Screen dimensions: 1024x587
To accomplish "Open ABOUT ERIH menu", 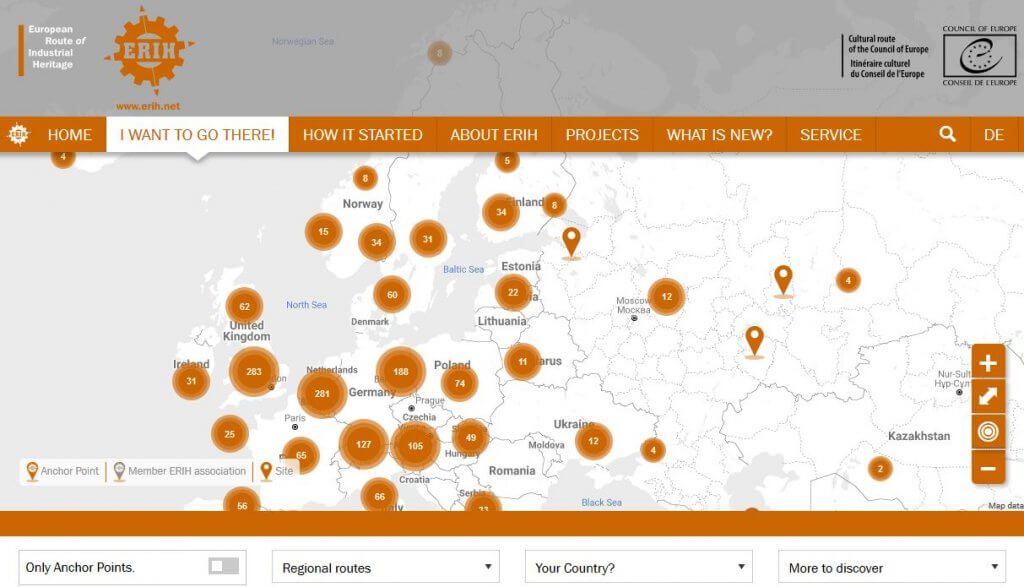I will [494, 135].
